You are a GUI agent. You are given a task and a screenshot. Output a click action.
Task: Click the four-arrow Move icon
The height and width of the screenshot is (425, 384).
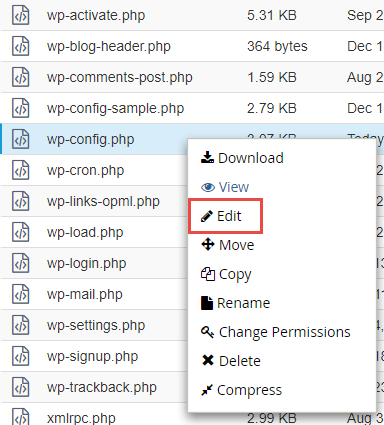[208, 244]
